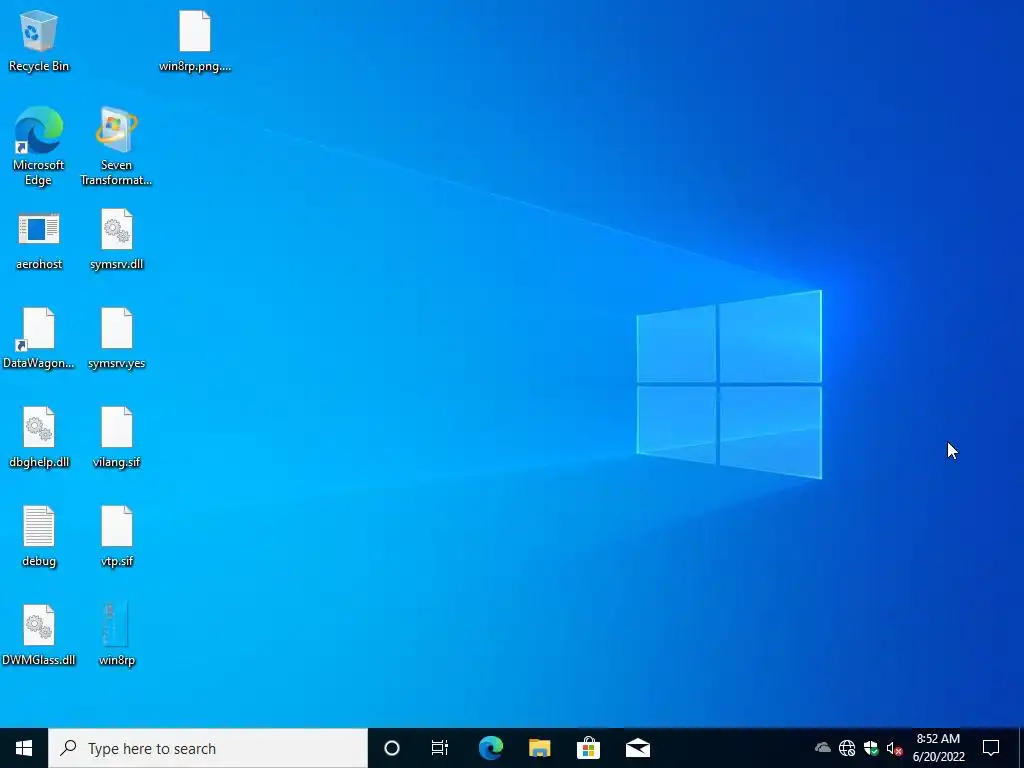Select the win8rp.png file on desktop
Screen dimensions: 1024x768
point(195,41)
